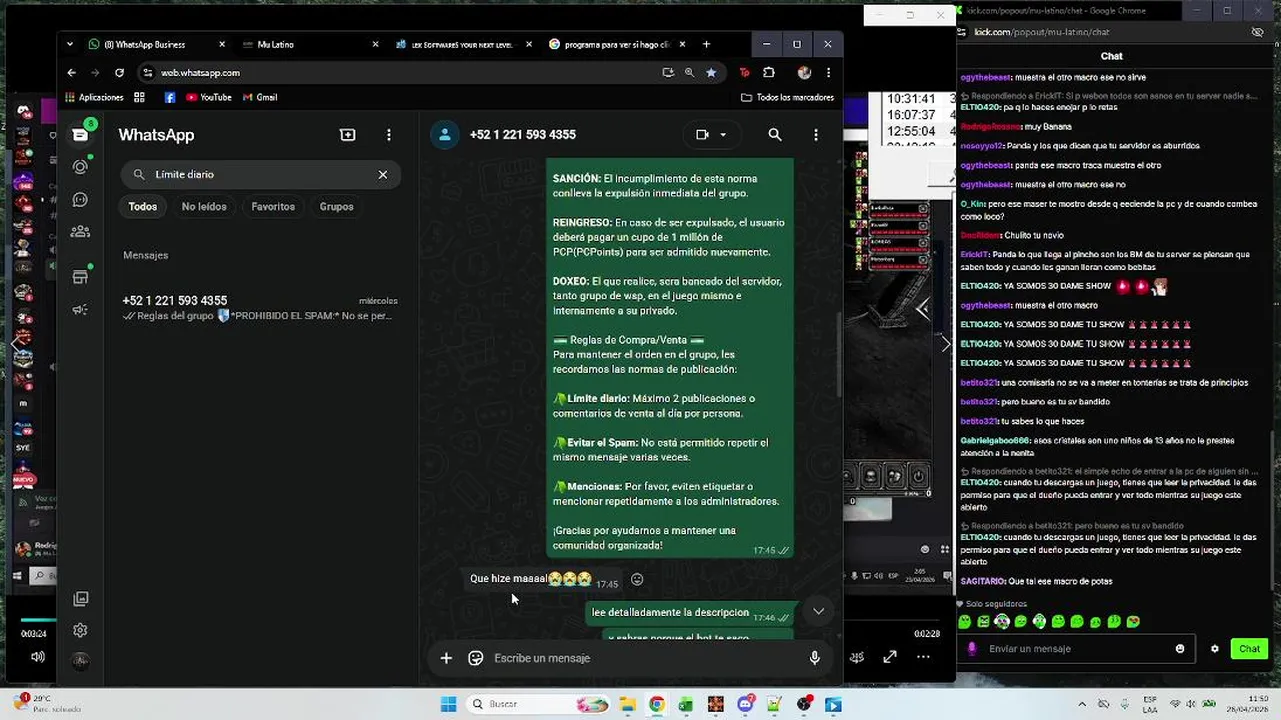Select the 'Grupos' chat filter

click(x=336, y=207)
